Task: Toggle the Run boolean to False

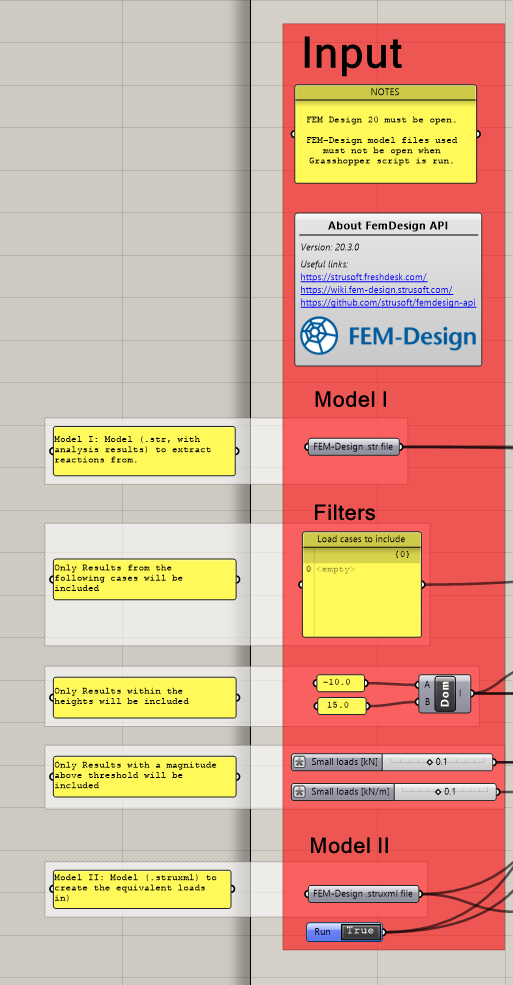Action: [361, 931]
